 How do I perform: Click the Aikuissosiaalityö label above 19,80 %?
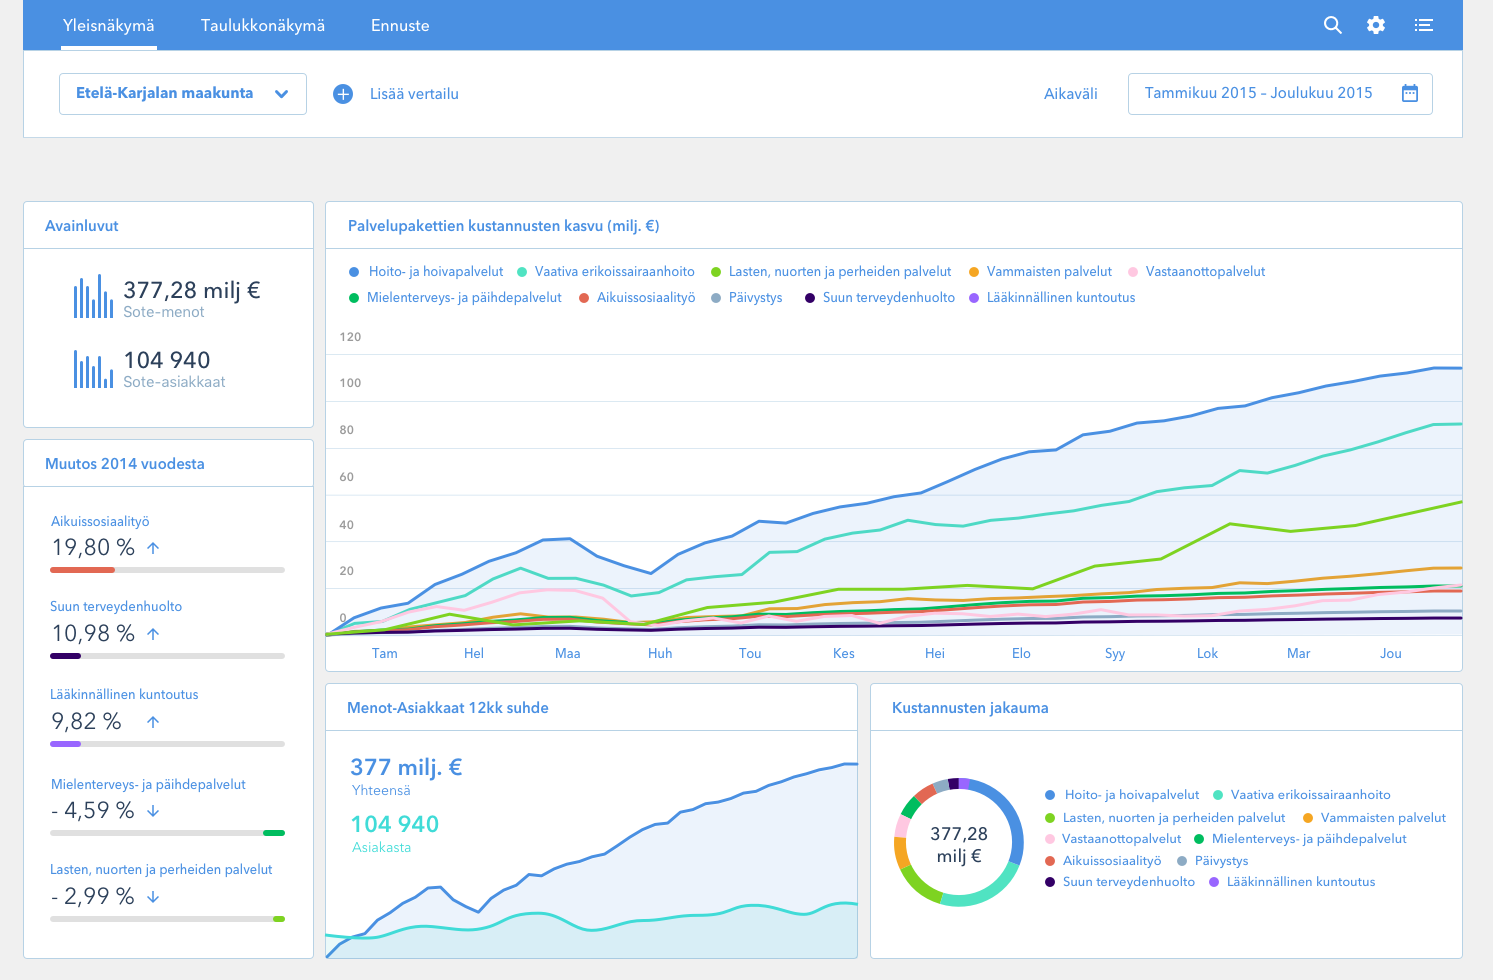(100, 522)
